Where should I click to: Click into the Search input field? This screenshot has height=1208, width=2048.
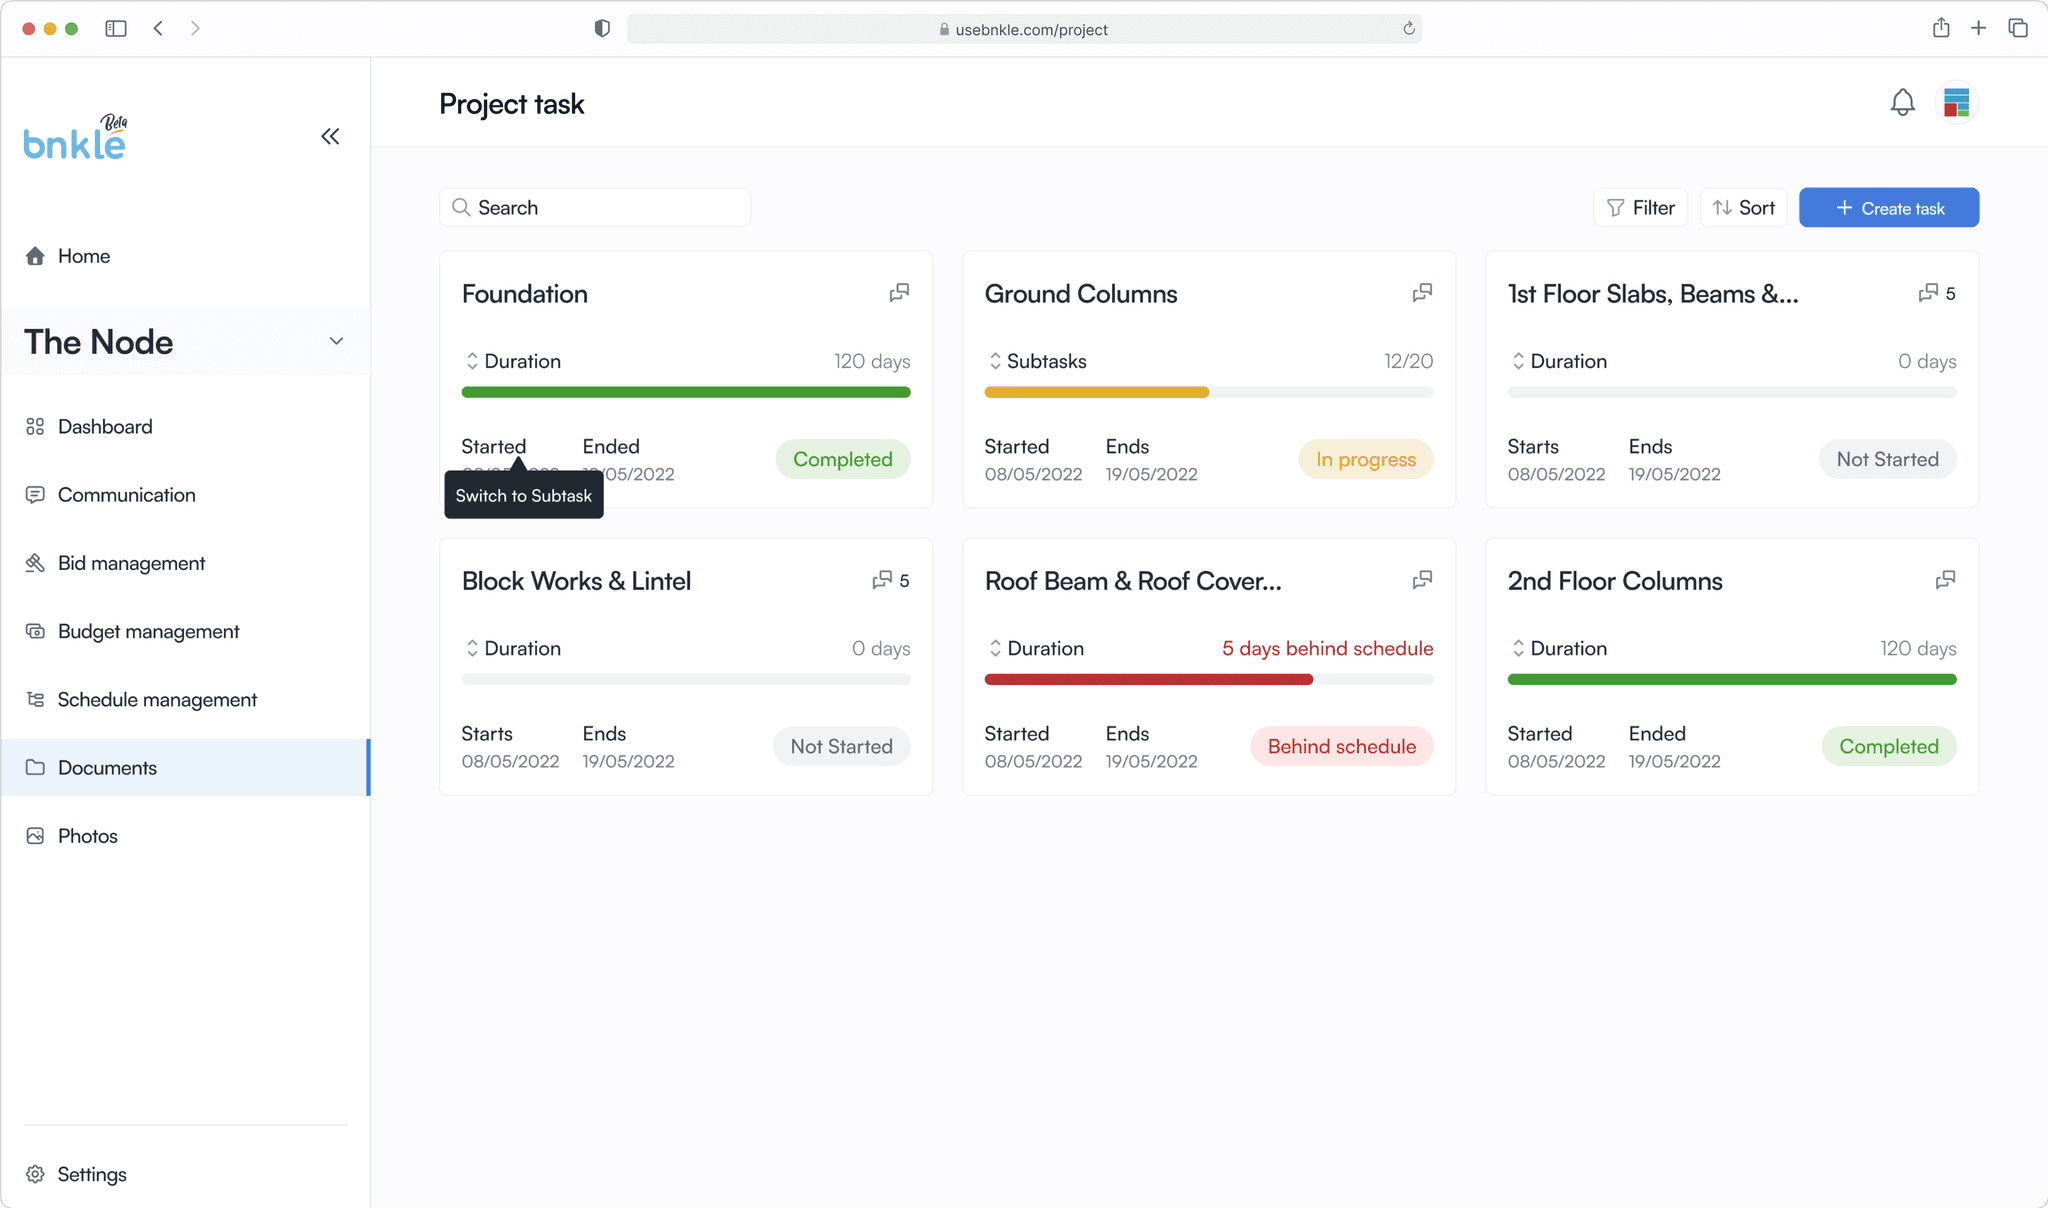point(595,207)
